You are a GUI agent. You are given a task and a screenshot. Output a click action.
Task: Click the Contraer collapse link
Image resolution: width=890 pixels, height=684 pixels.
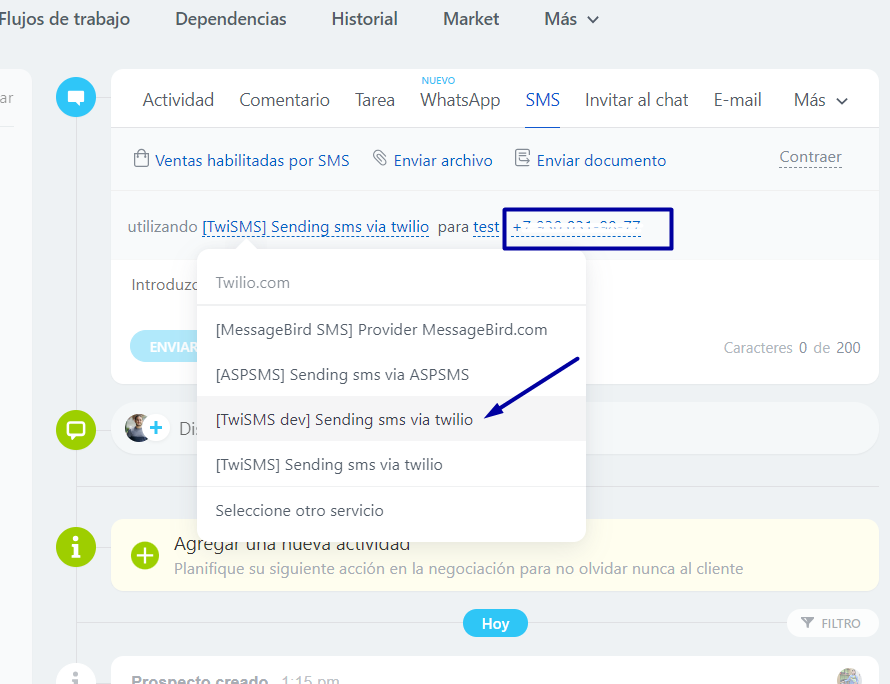810,157
